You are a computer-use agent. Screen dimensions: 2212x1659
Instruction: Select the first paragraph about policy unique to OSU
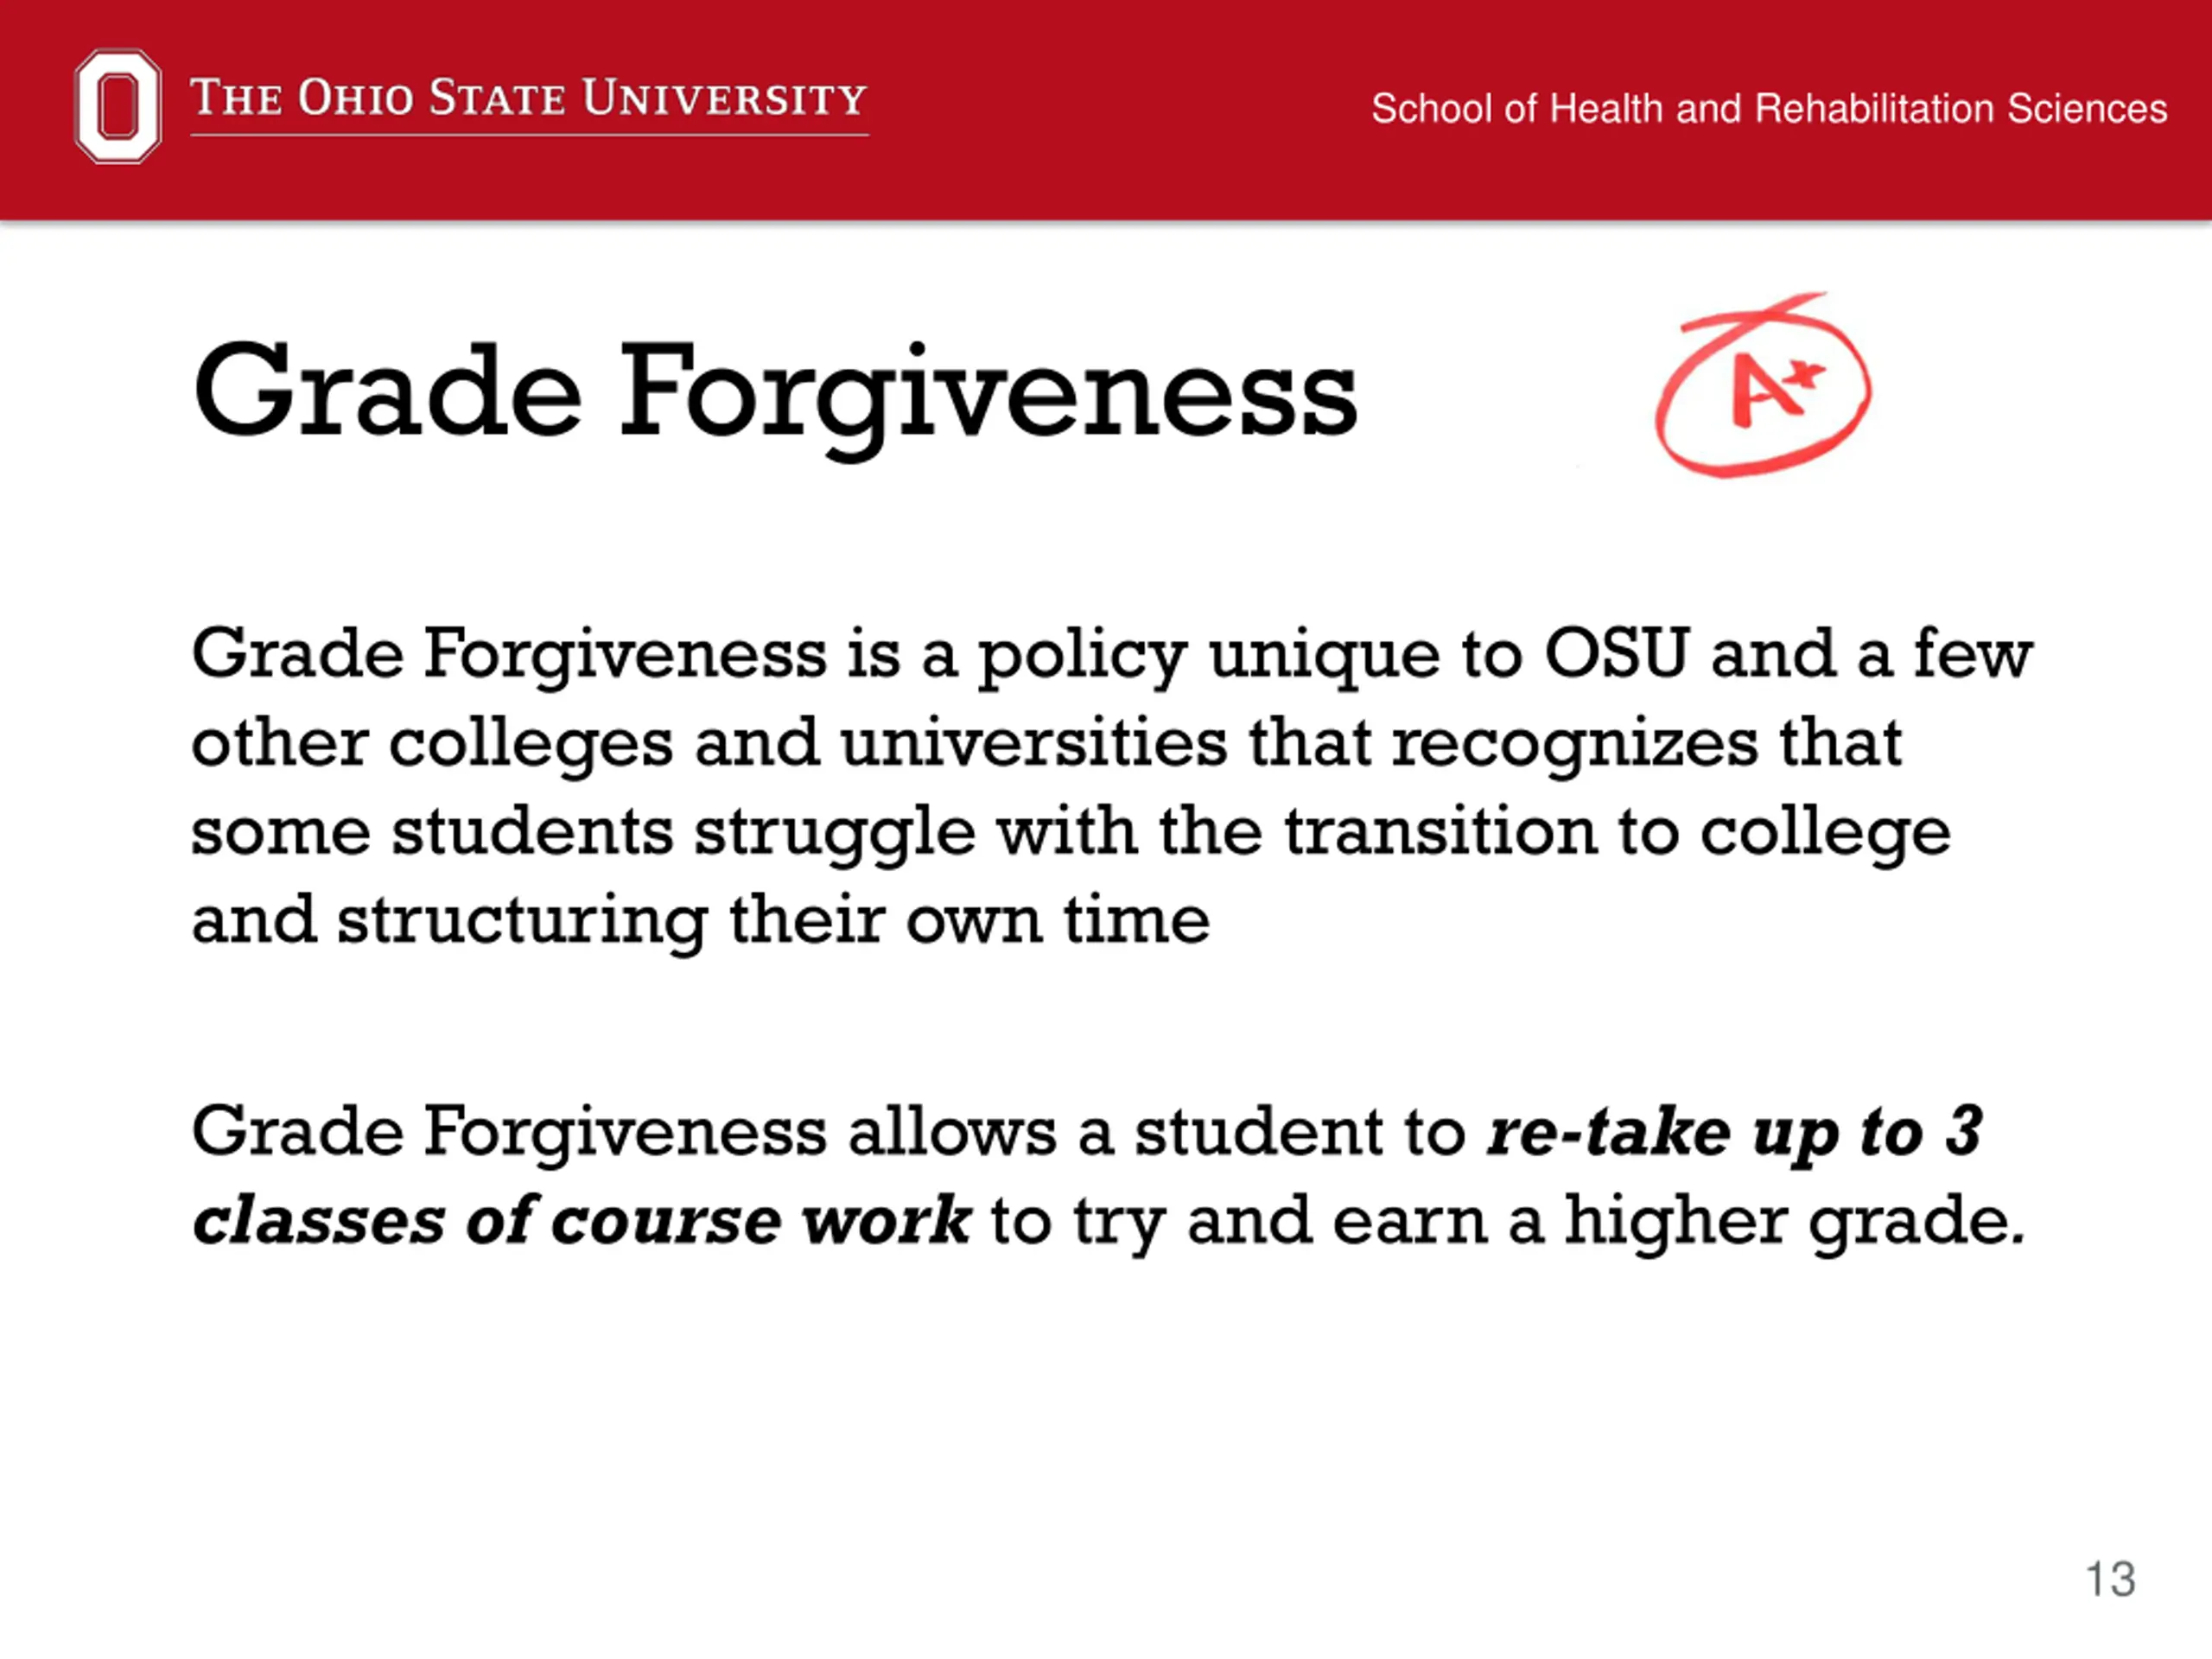[1112, 786]
